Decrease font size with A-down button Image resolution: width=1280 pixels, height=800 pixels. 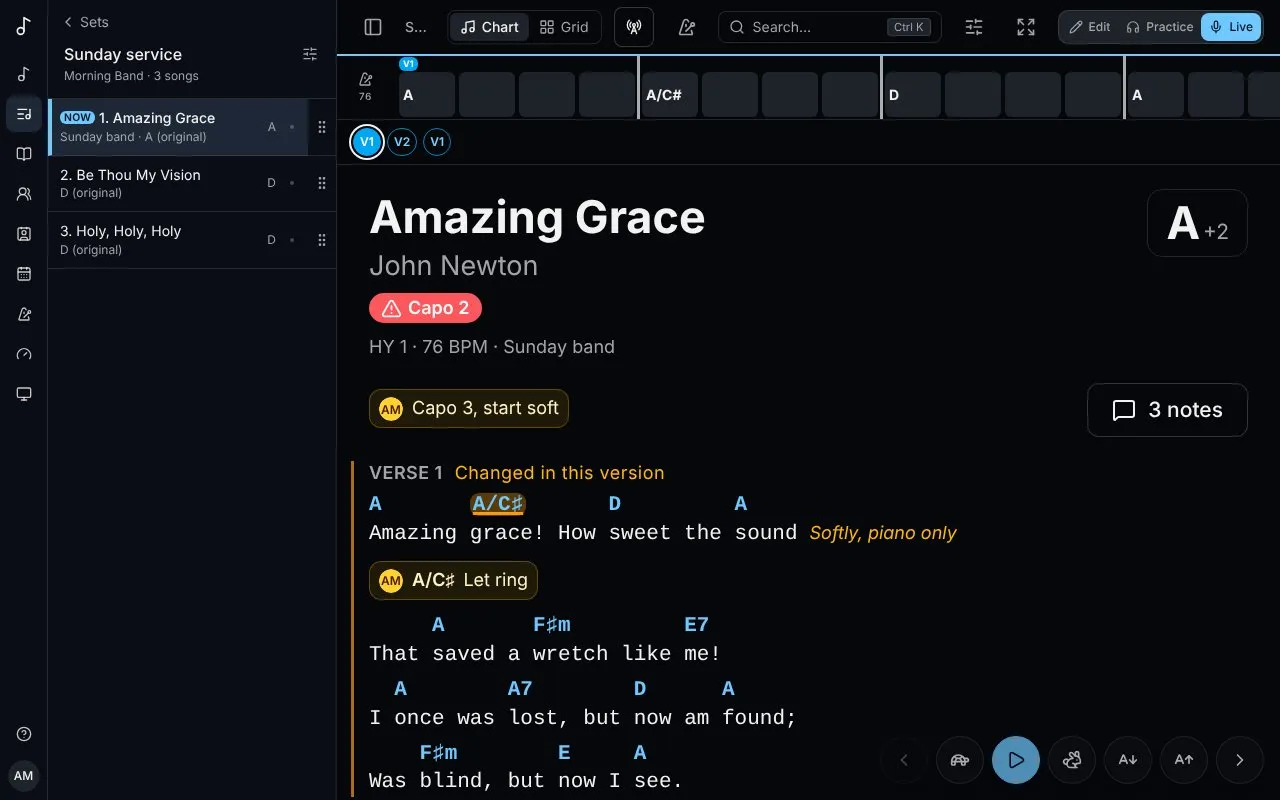point(1128,760)
